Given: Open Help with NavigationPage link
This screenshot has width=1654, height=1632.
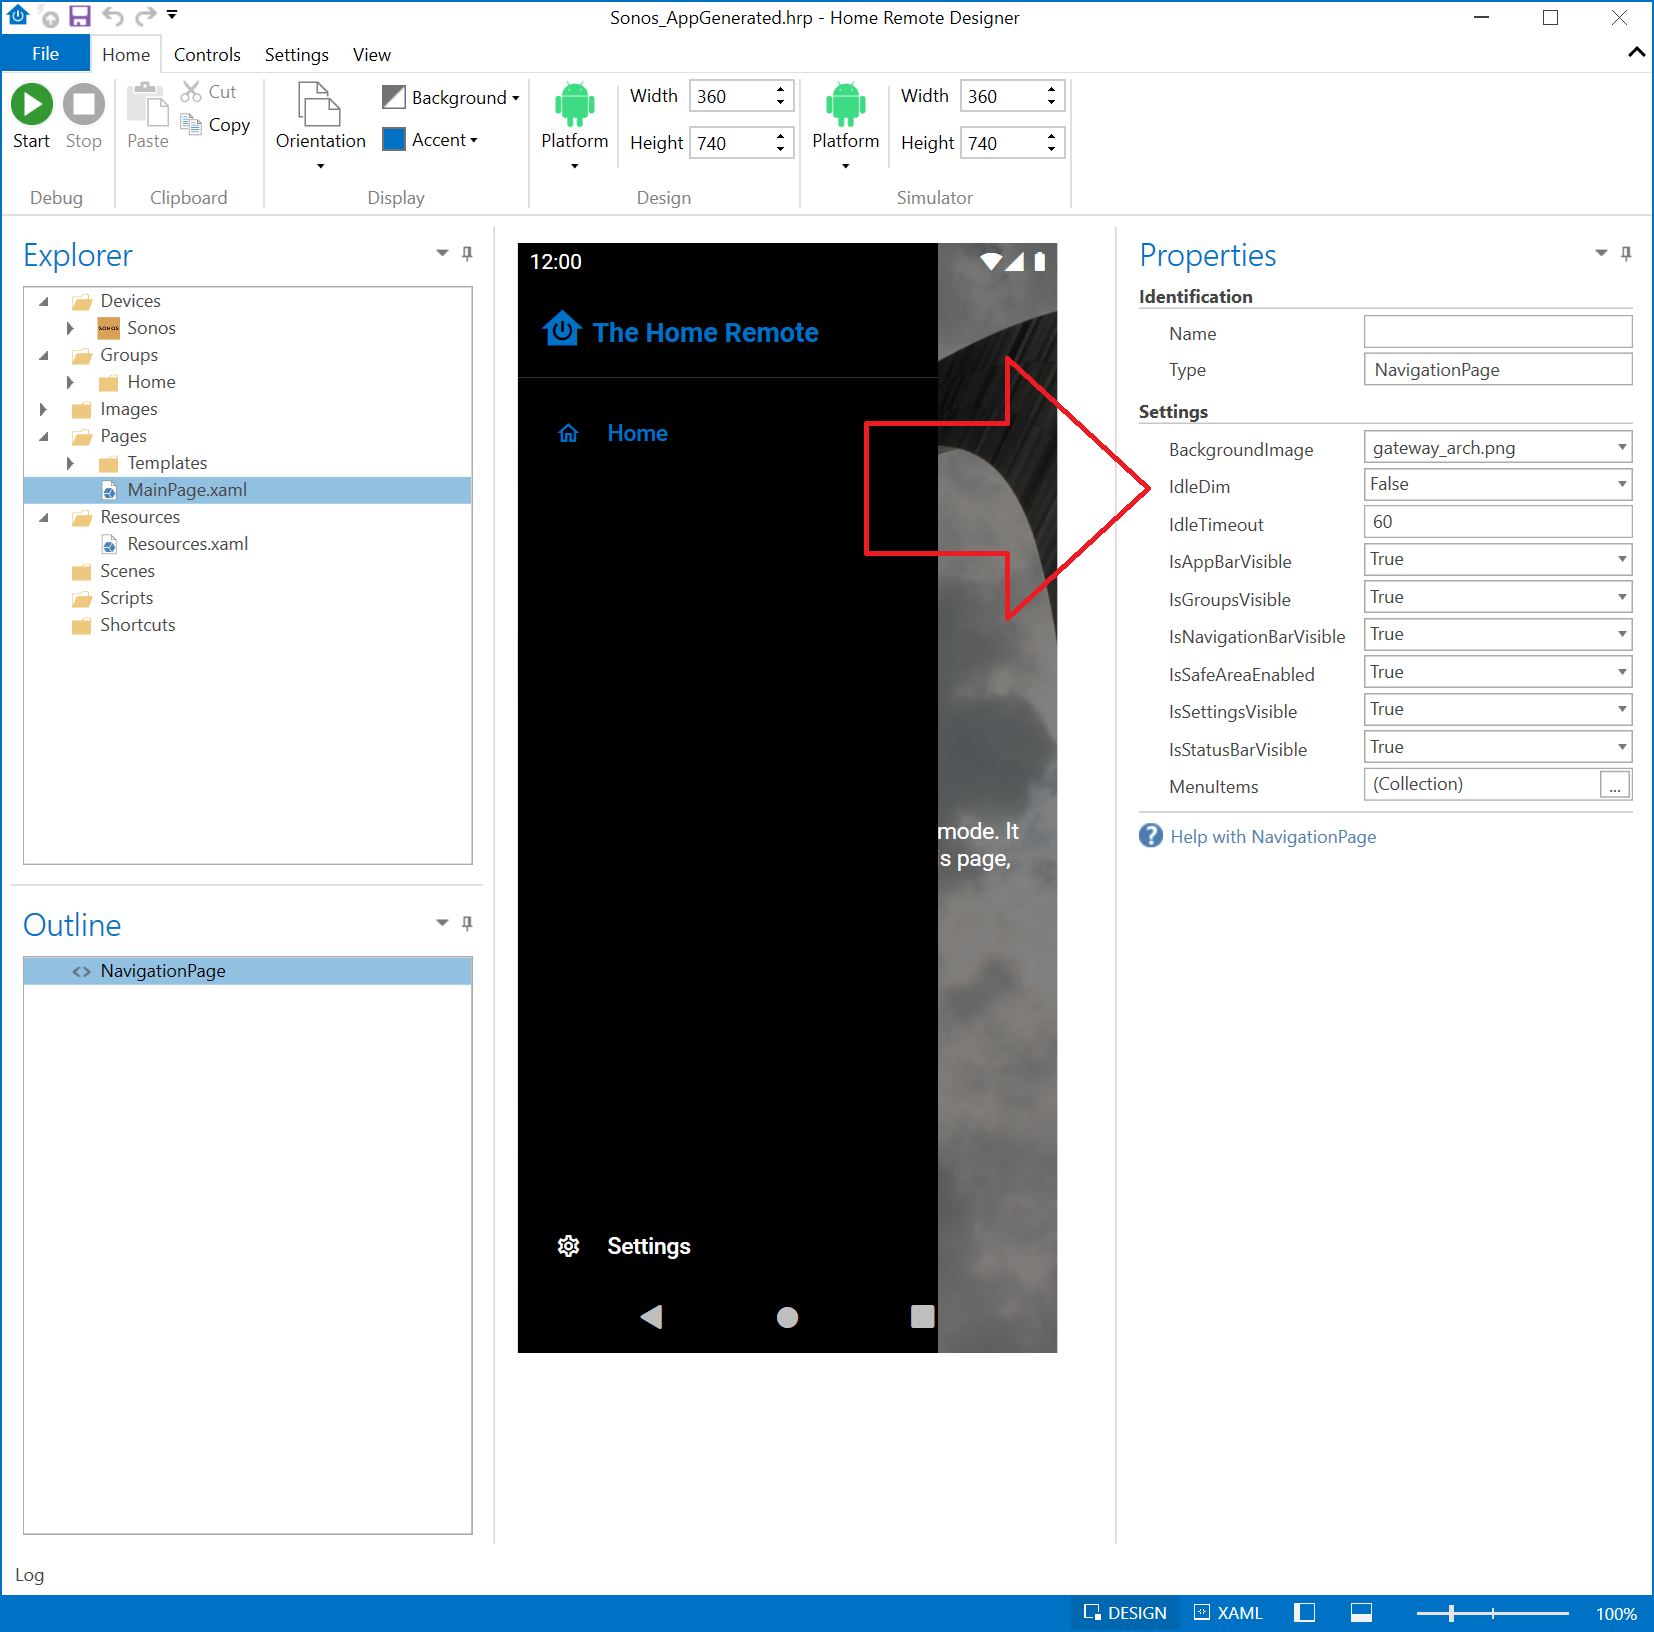Looking at the screenshot, I should point(1273,836).
